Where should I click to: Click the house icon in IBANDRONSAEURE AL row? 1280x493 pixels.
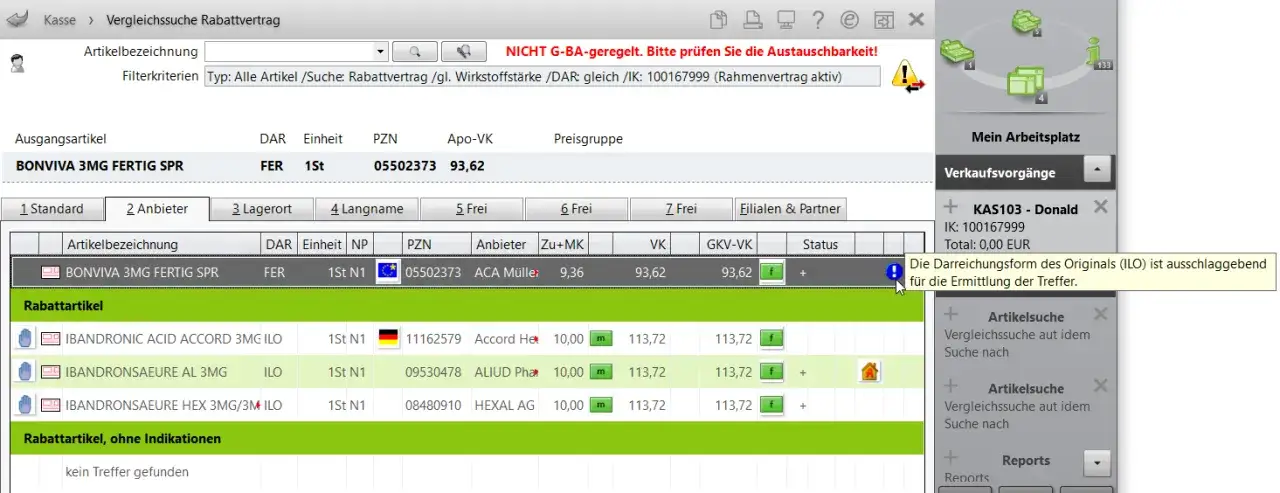pyautogui.click(x=869, y=372)
